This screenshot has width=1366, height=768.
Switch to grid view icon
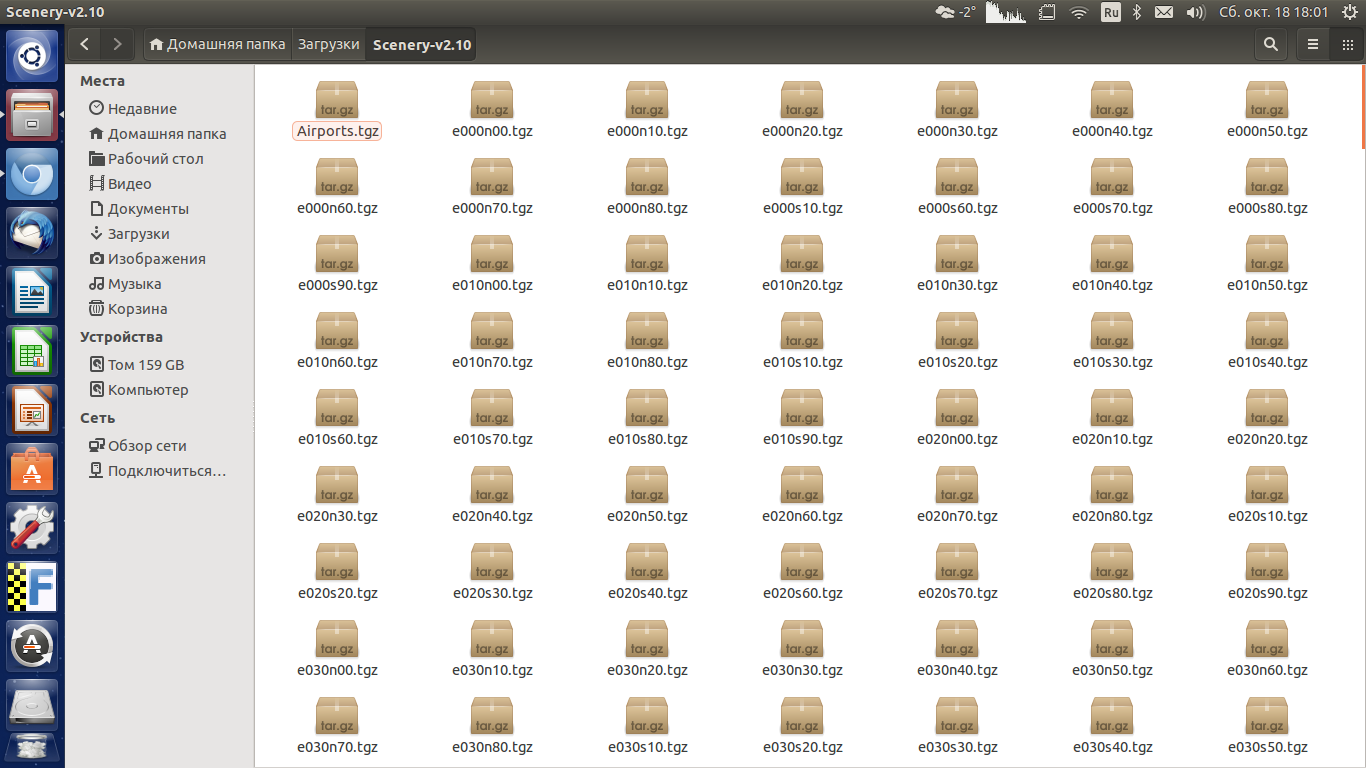point(1345,44)
